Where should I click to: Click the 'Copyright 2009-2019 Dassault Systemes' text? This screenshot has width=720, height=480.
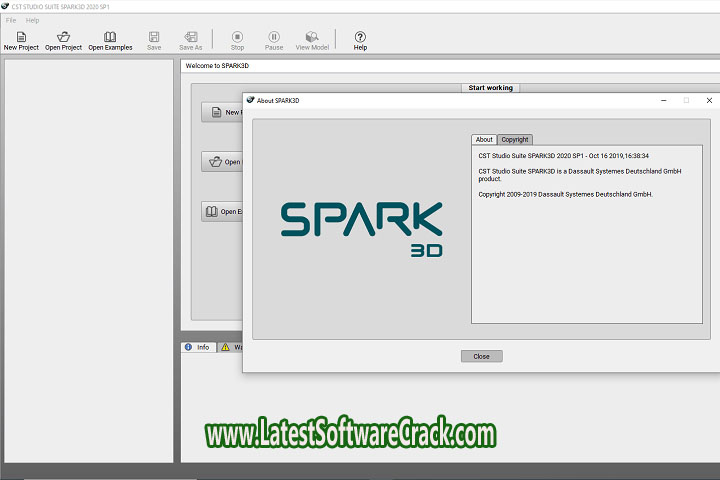coord(565,194)
